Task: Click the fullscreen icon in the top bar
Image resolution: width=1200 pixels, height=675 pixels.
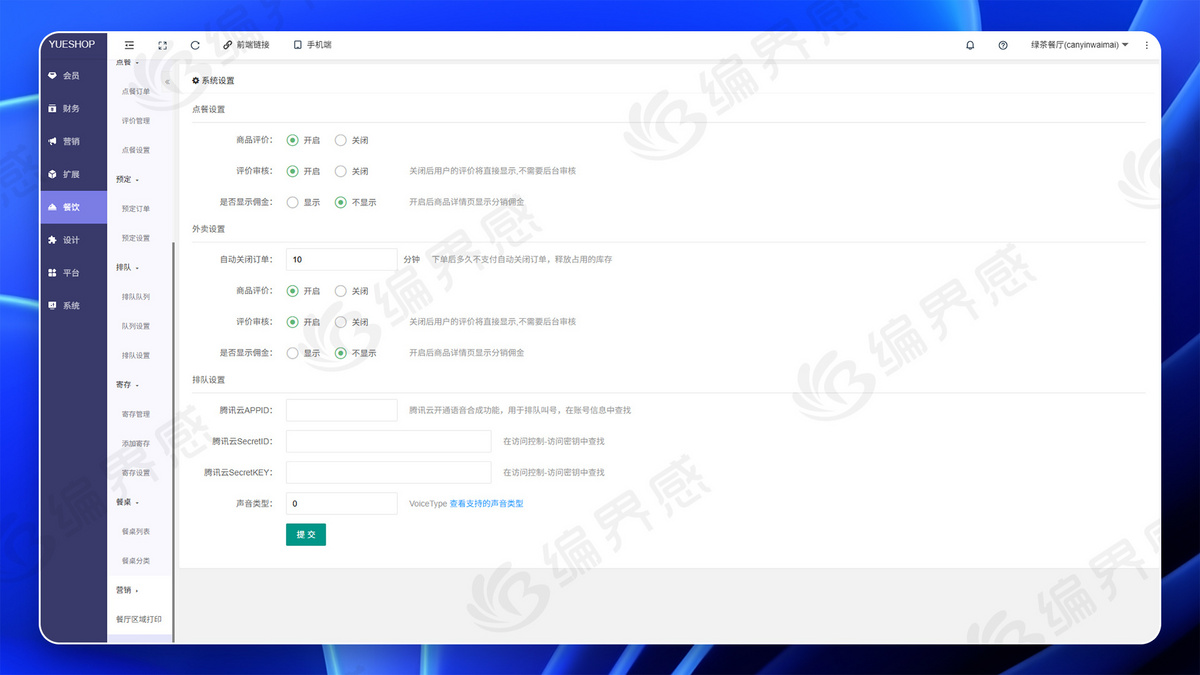Action: 162,45
